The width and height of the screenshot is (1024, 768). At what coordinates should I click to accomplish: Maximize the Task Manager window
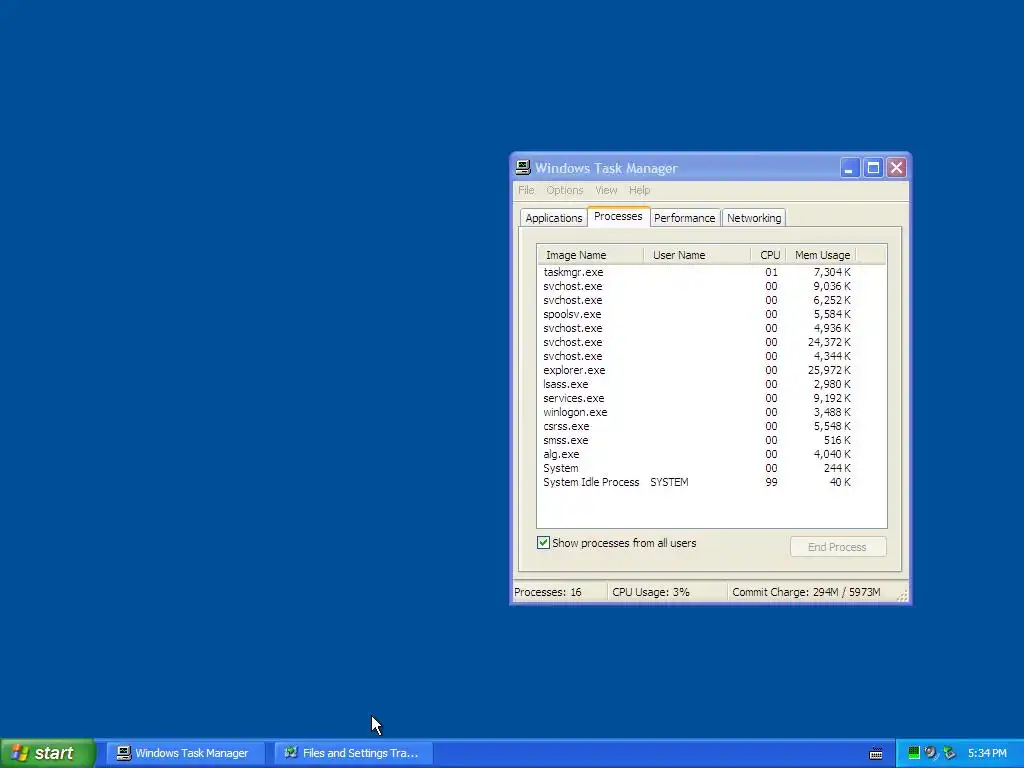pyautogui.click(x=873, y=168)
